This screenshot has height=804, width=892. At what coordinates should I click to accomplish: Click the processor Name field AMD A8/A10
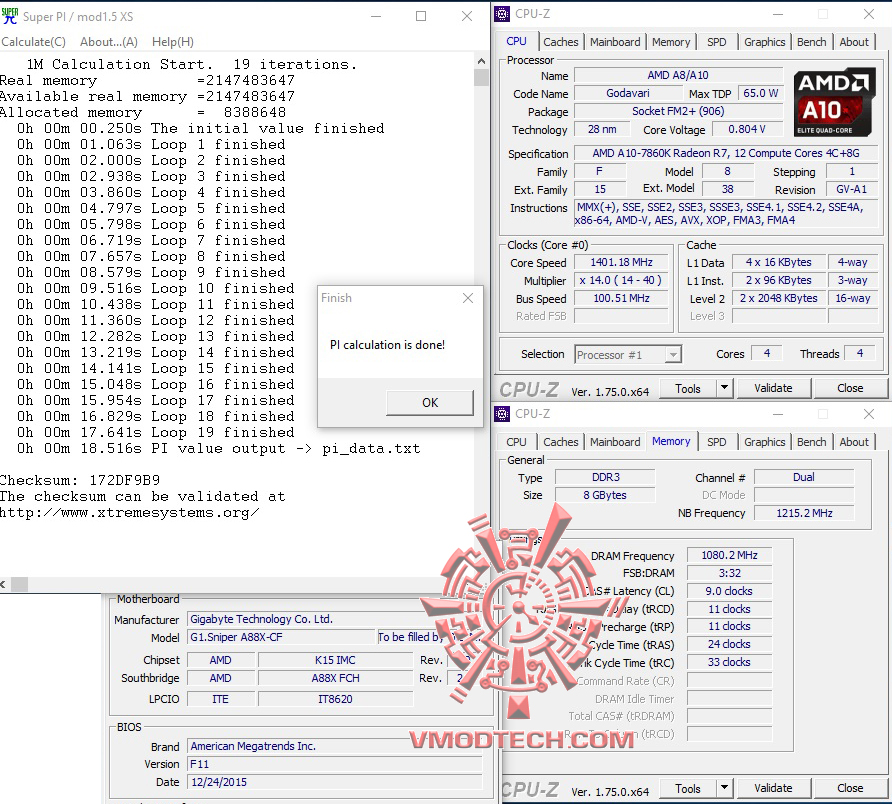point(678,75)
